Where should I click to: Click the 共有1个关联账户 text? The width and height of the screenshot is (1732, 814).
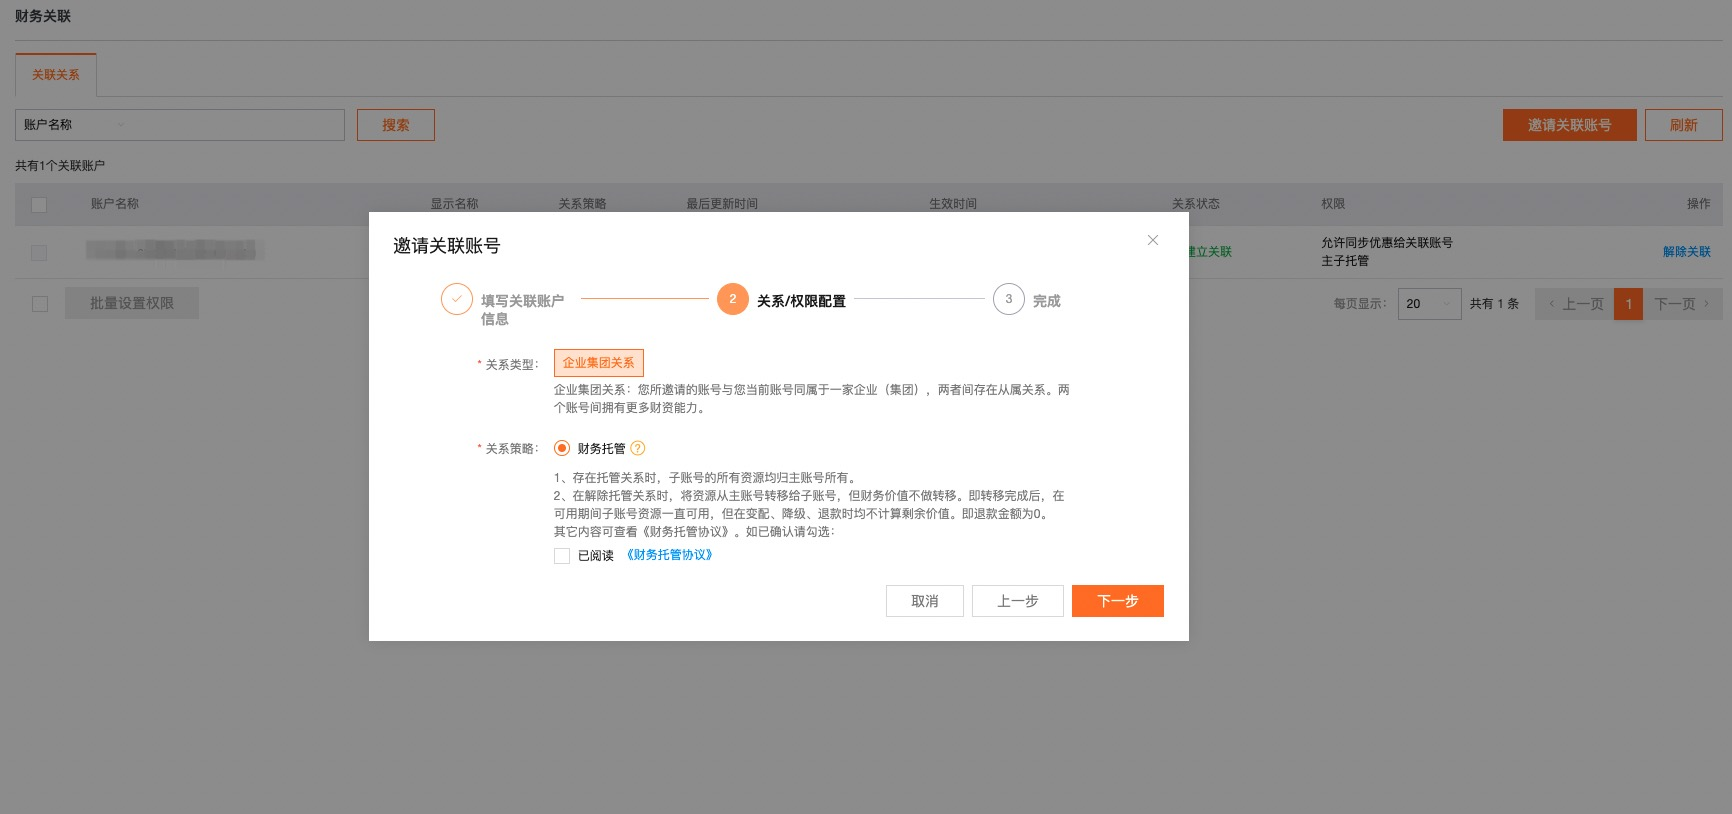click(x=60, y=166)
